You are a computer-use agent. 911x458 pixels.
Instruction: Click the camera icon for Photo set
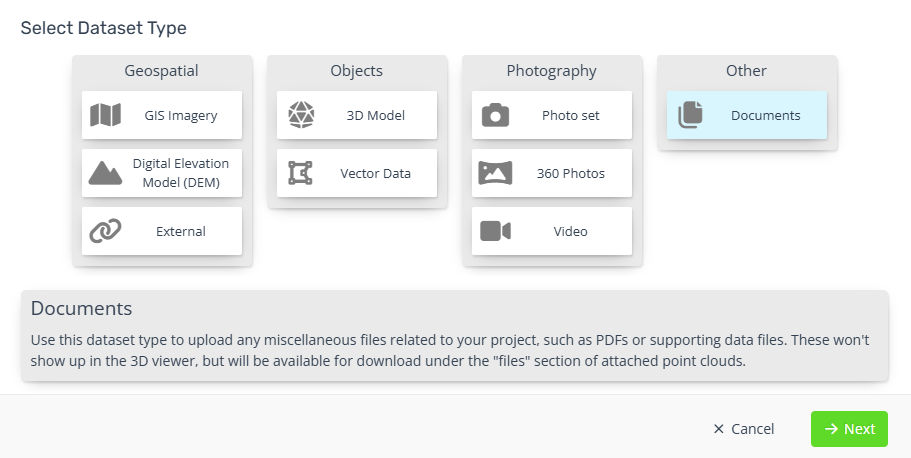click(x=496, y=115)
